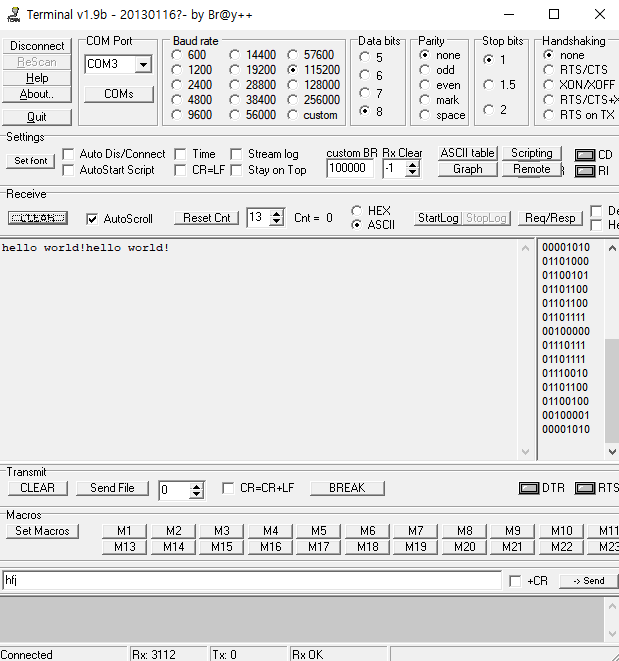Toggle the CR=CR+LF transmit checkbox
619x661 pixels.
pos(228,488)
